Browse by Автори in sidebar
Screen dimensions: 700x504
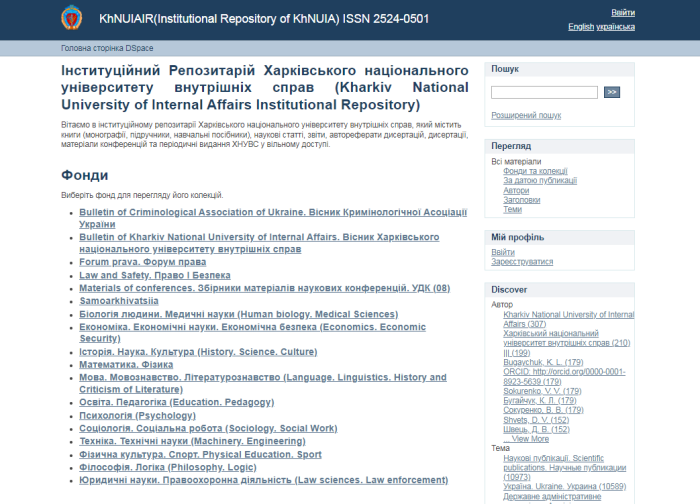point(516,190)
